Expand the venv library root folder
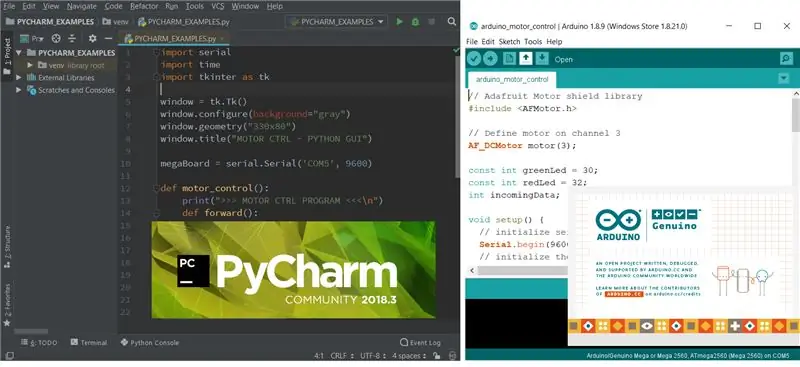 [x=30, y=65]
